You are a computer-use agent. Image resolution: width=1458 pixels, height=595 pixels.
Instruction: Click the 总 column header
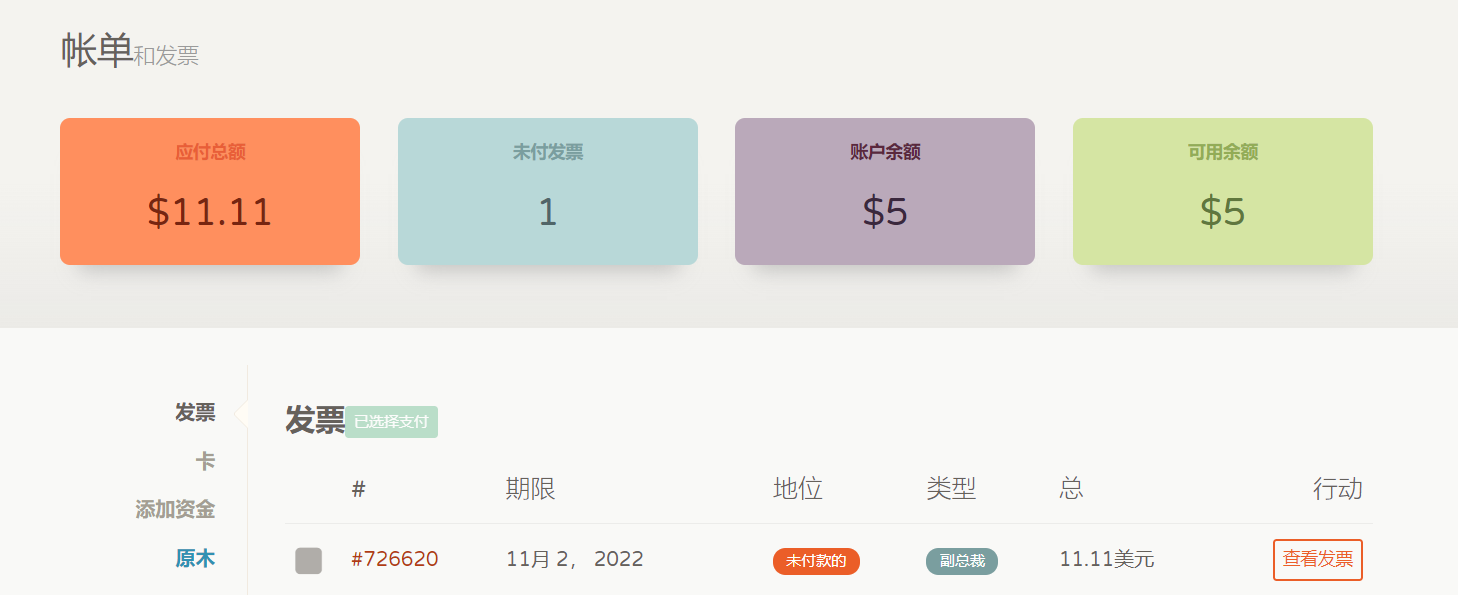[x=1071, y=489]
